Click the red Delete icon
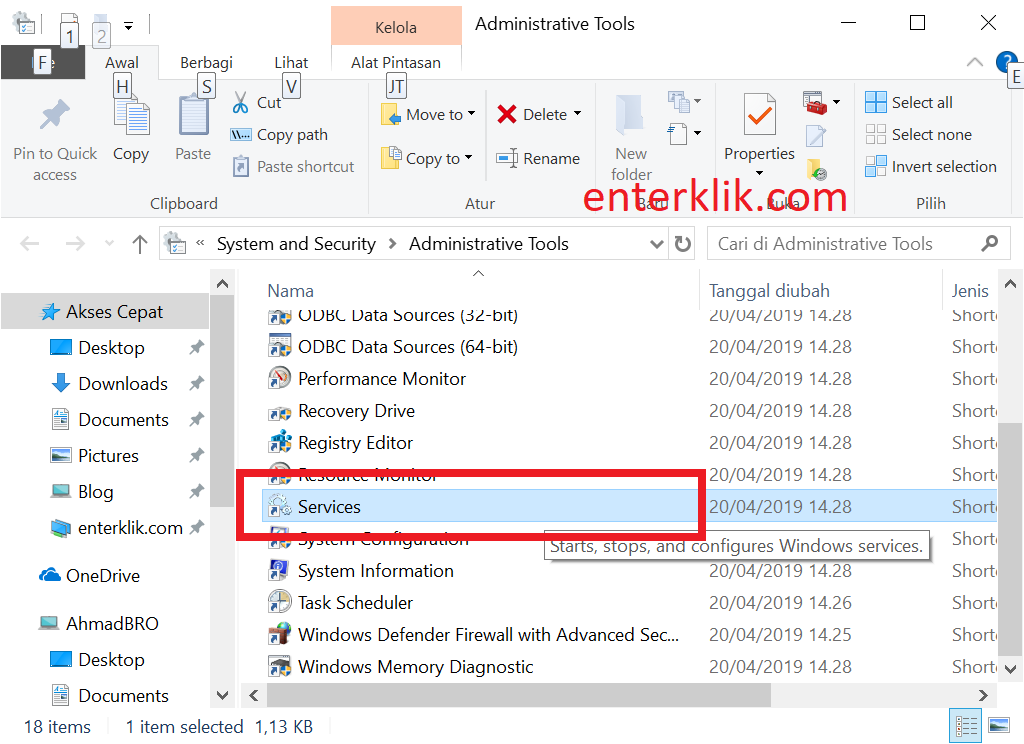The image size is (1024, 744). pyautogui.click(x=507, y=114)
